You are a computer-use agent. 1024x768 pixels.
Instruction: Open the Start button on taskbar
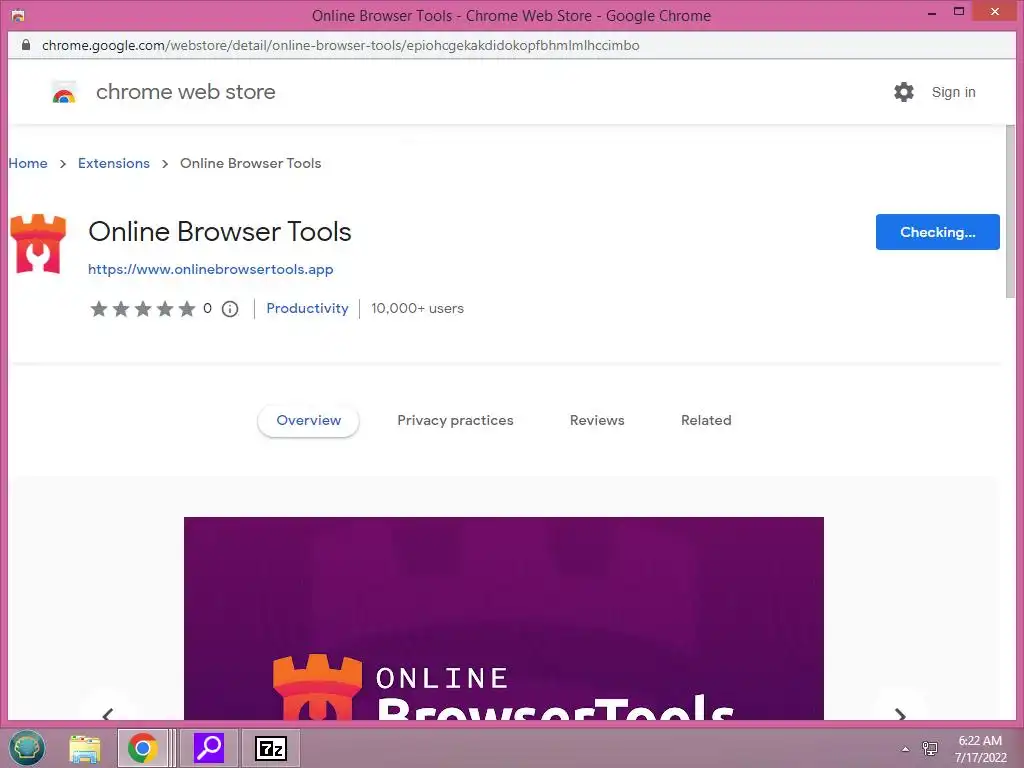(x=26, y=748)
